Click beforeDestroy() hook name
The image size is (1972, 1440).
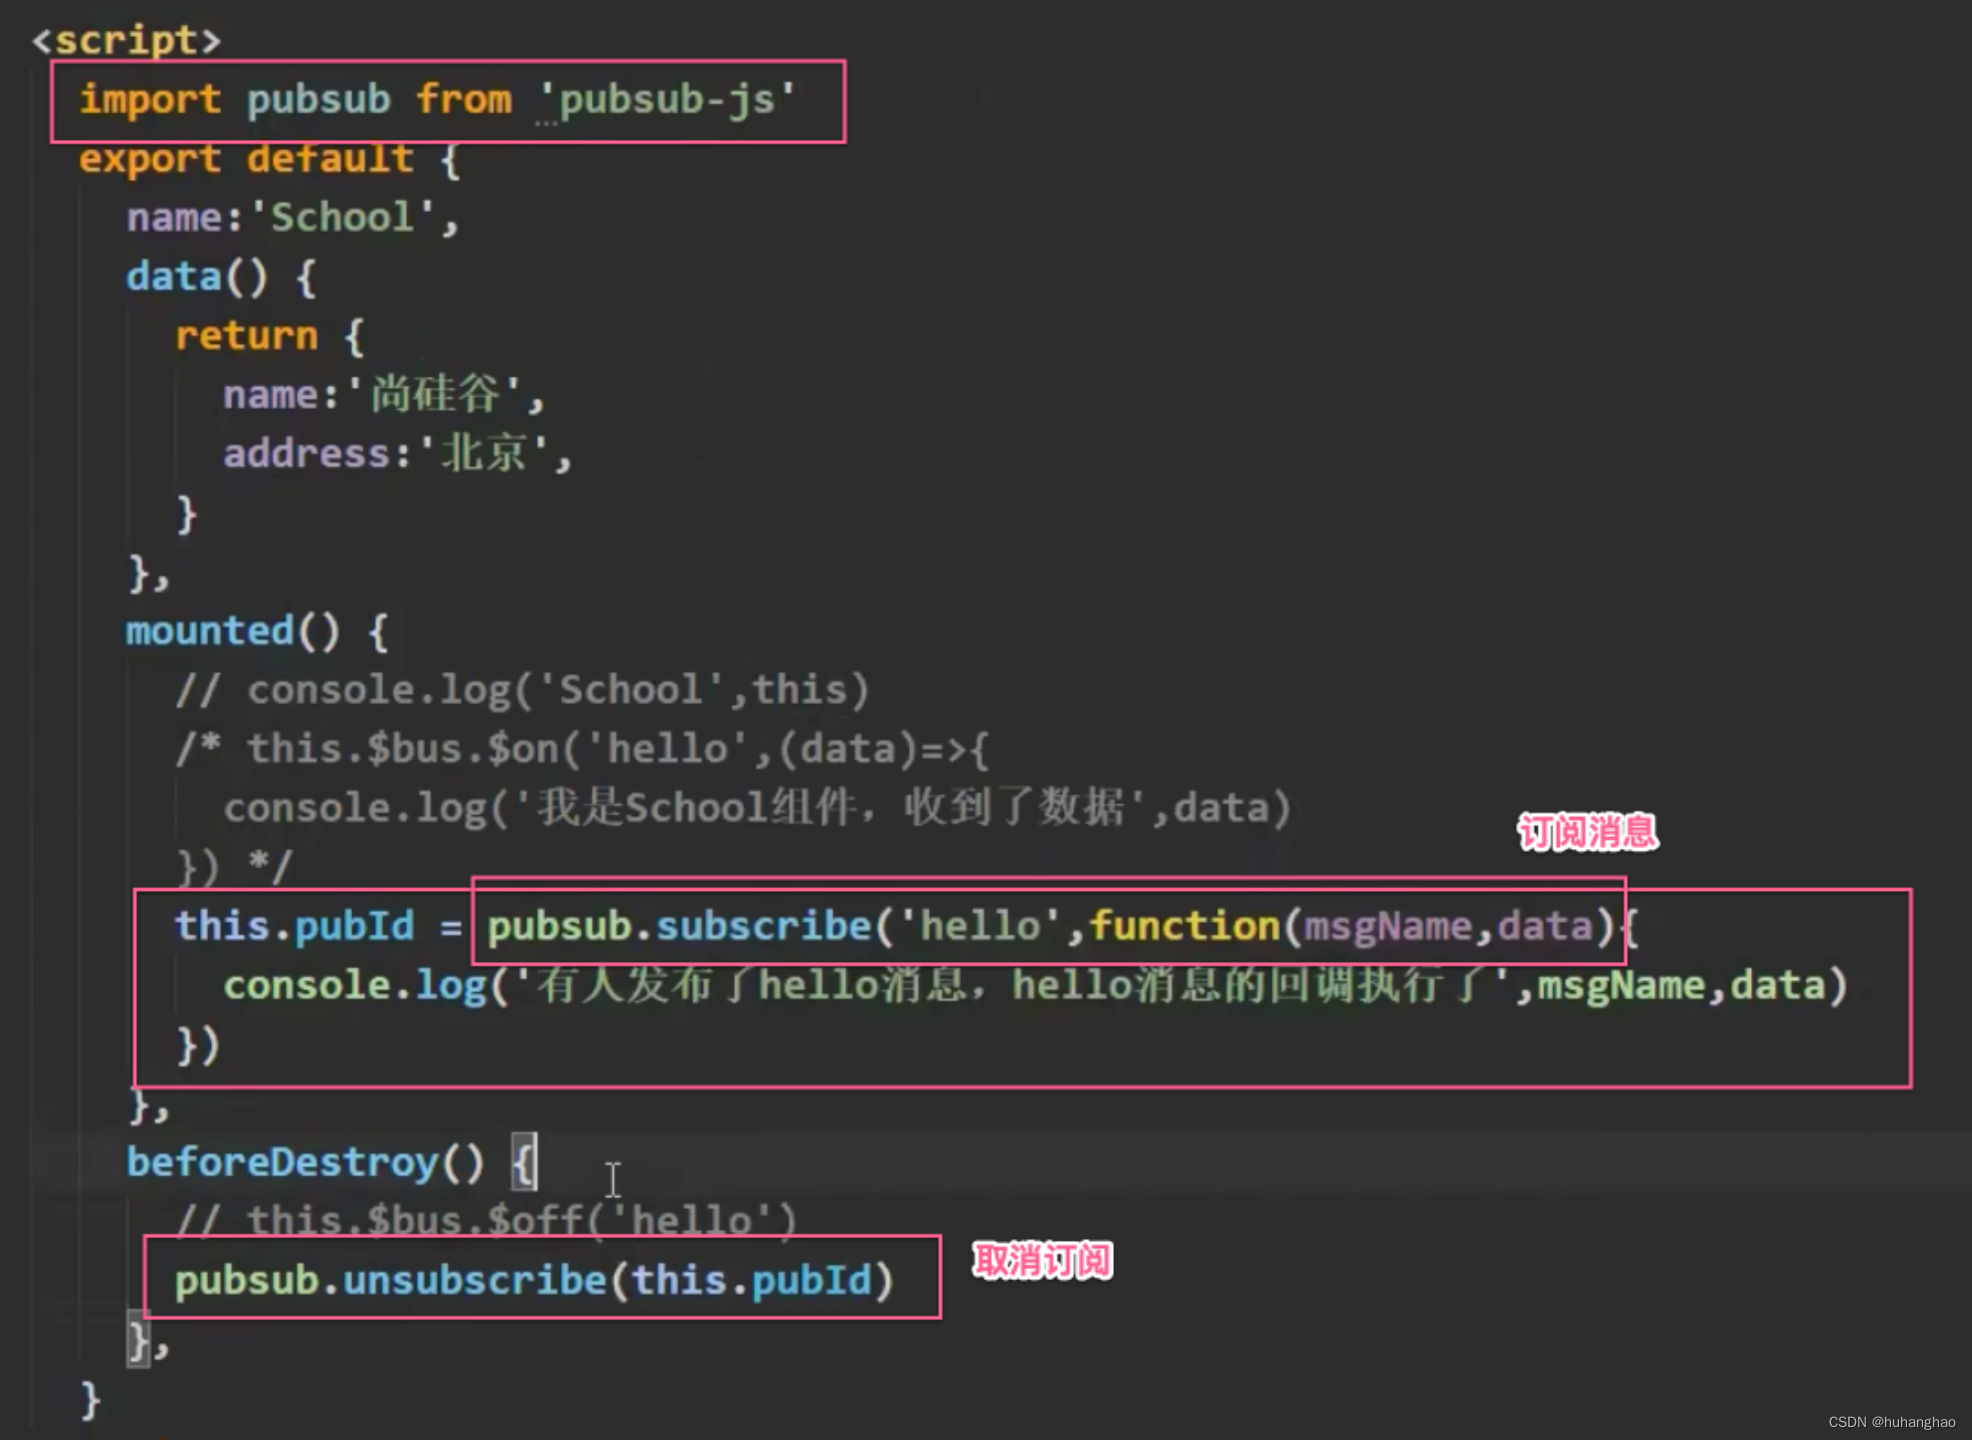point(283,1162)
